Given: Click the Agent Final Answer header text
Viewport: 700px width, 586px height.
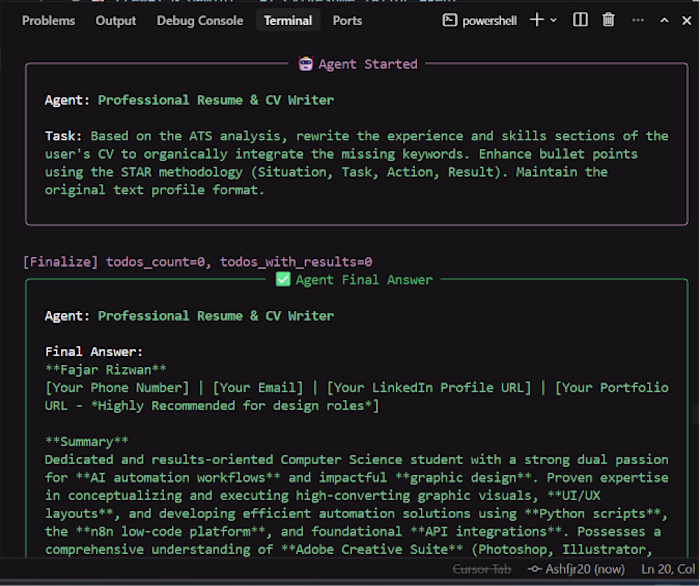Looking at the screenshot, I should 364,280.
